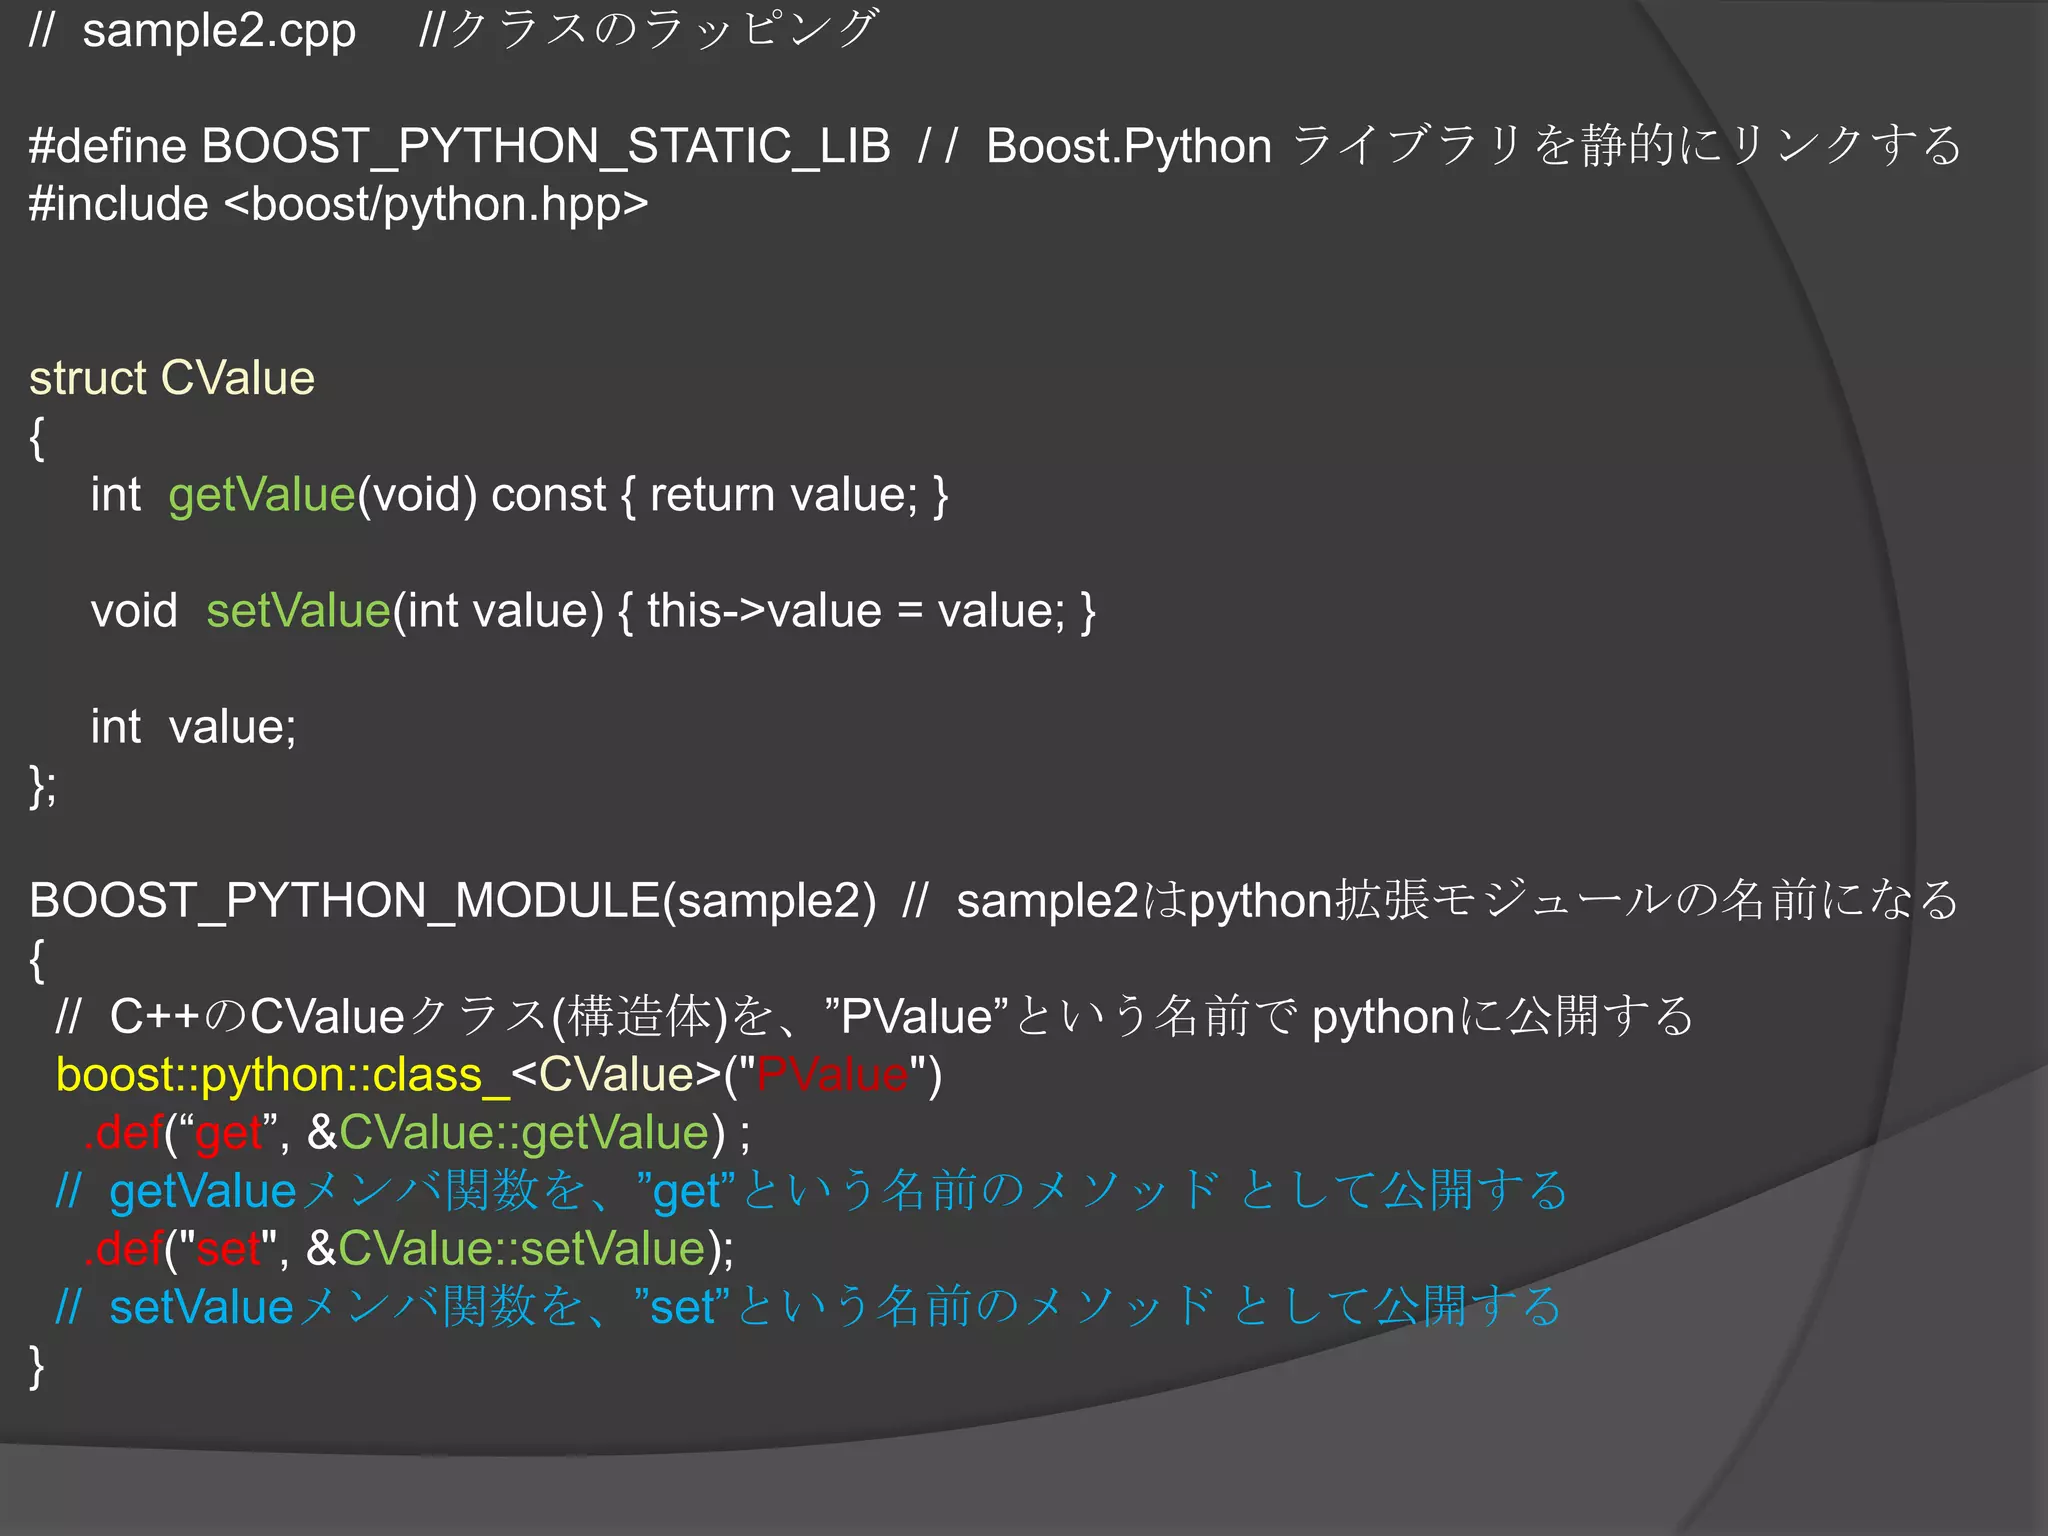This screenshot has height=1536, width=2048.
Task: Click 'BOOST_PYTHON_MODULE(sample2)' text
Action: click(x=453, y=901)
